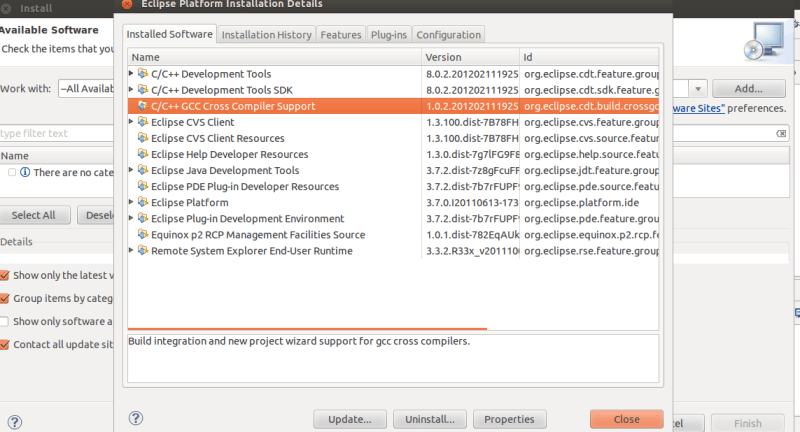This screenshot has height=432, width=800.
Task: Expand C/C++ Development Tools SDK row
Action: [131, 90]
